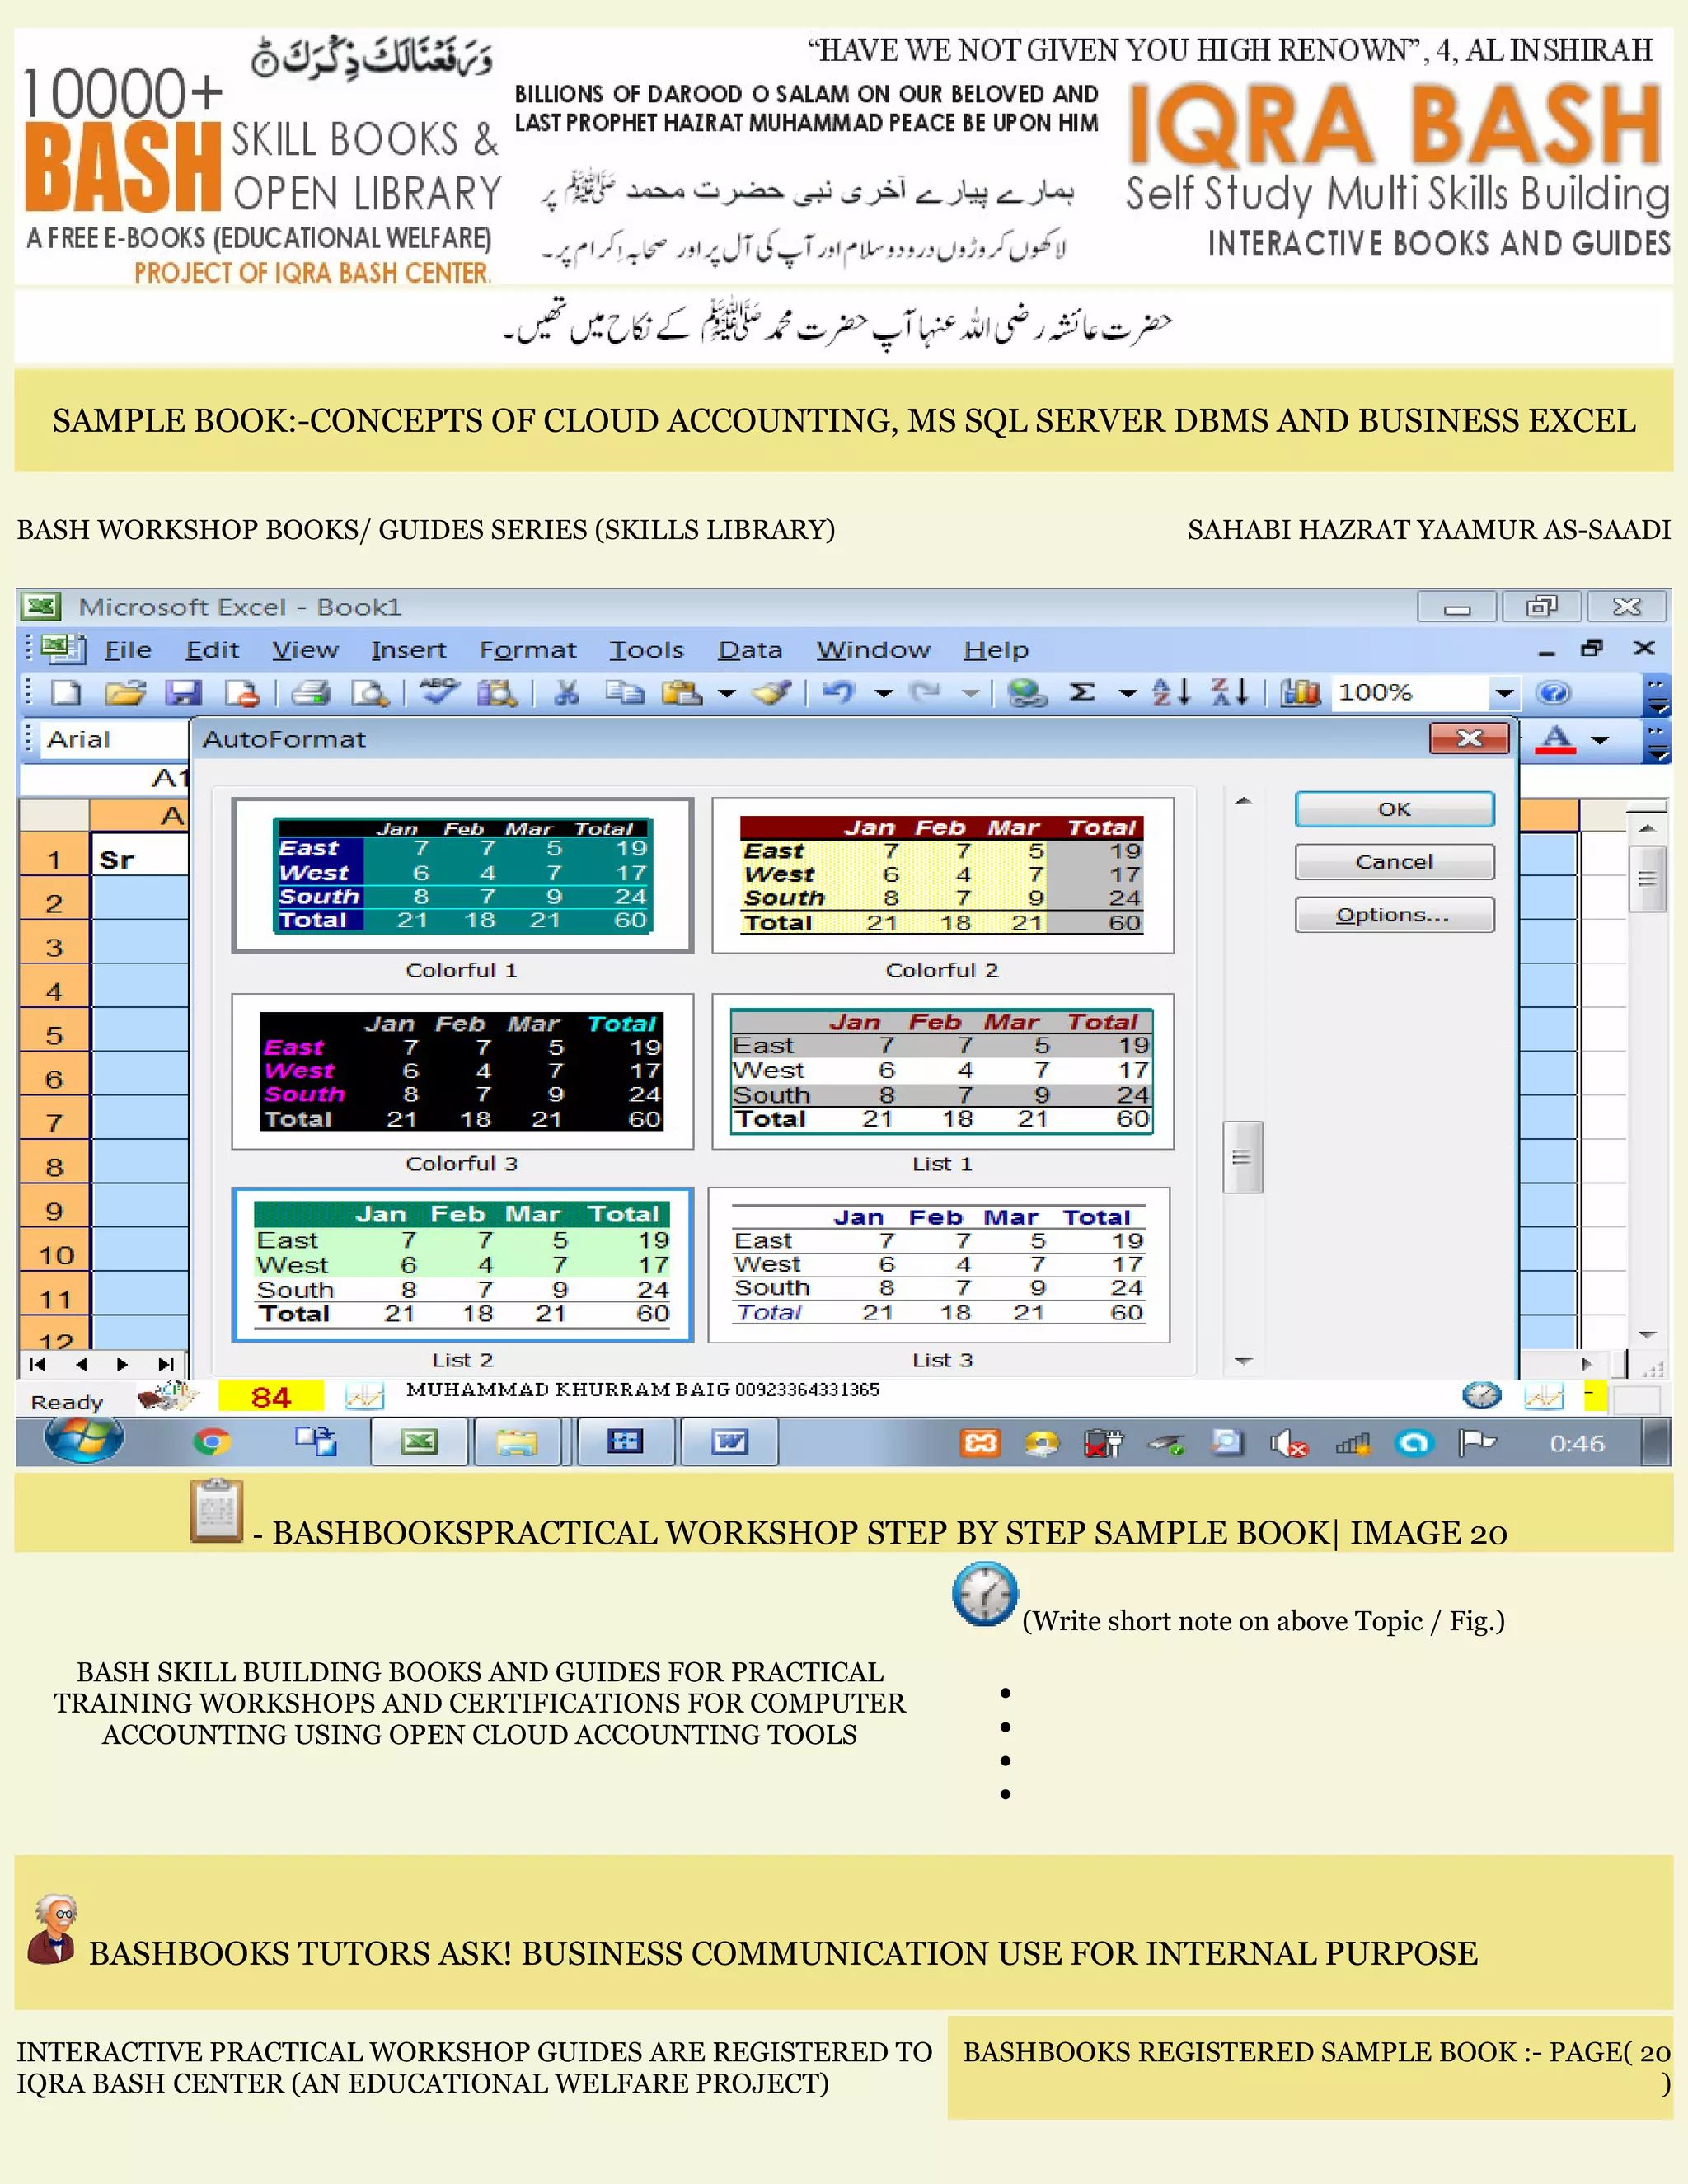Click the Paste clipboard icon

(x=682, y=692)
